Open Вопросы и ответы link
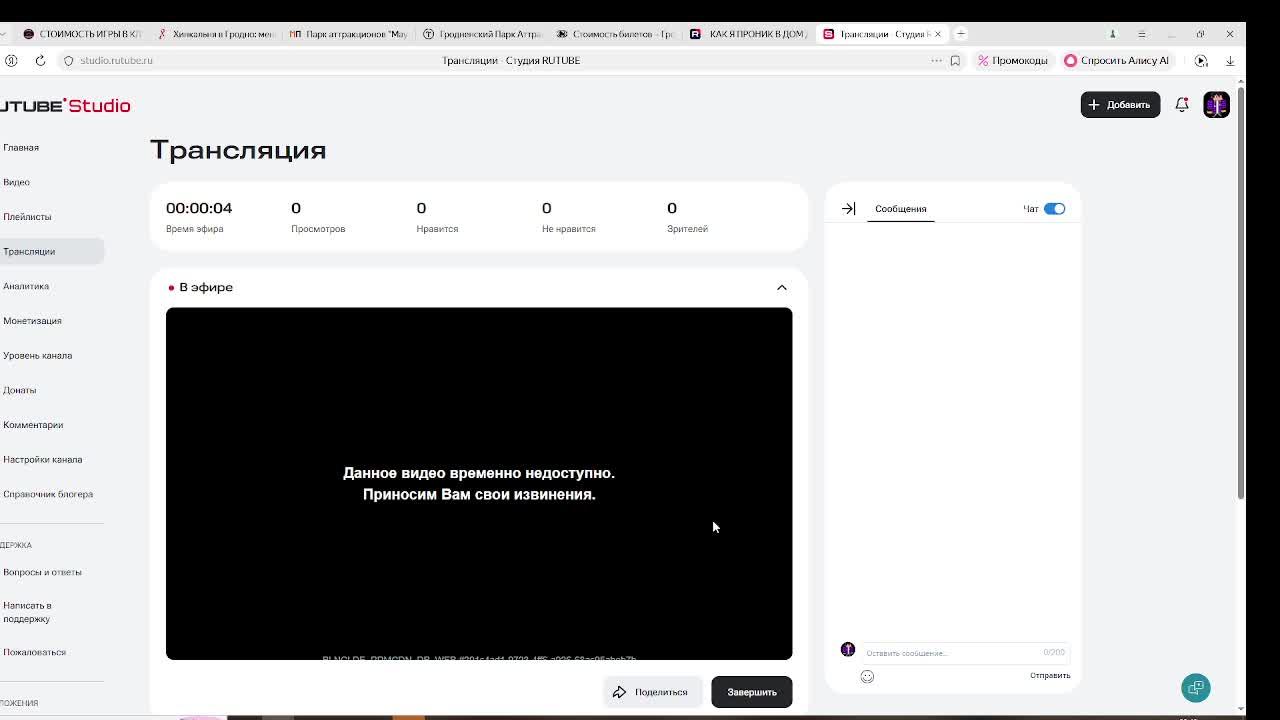The width and height of the screenshot is (1280, 720). pos(42,573)
